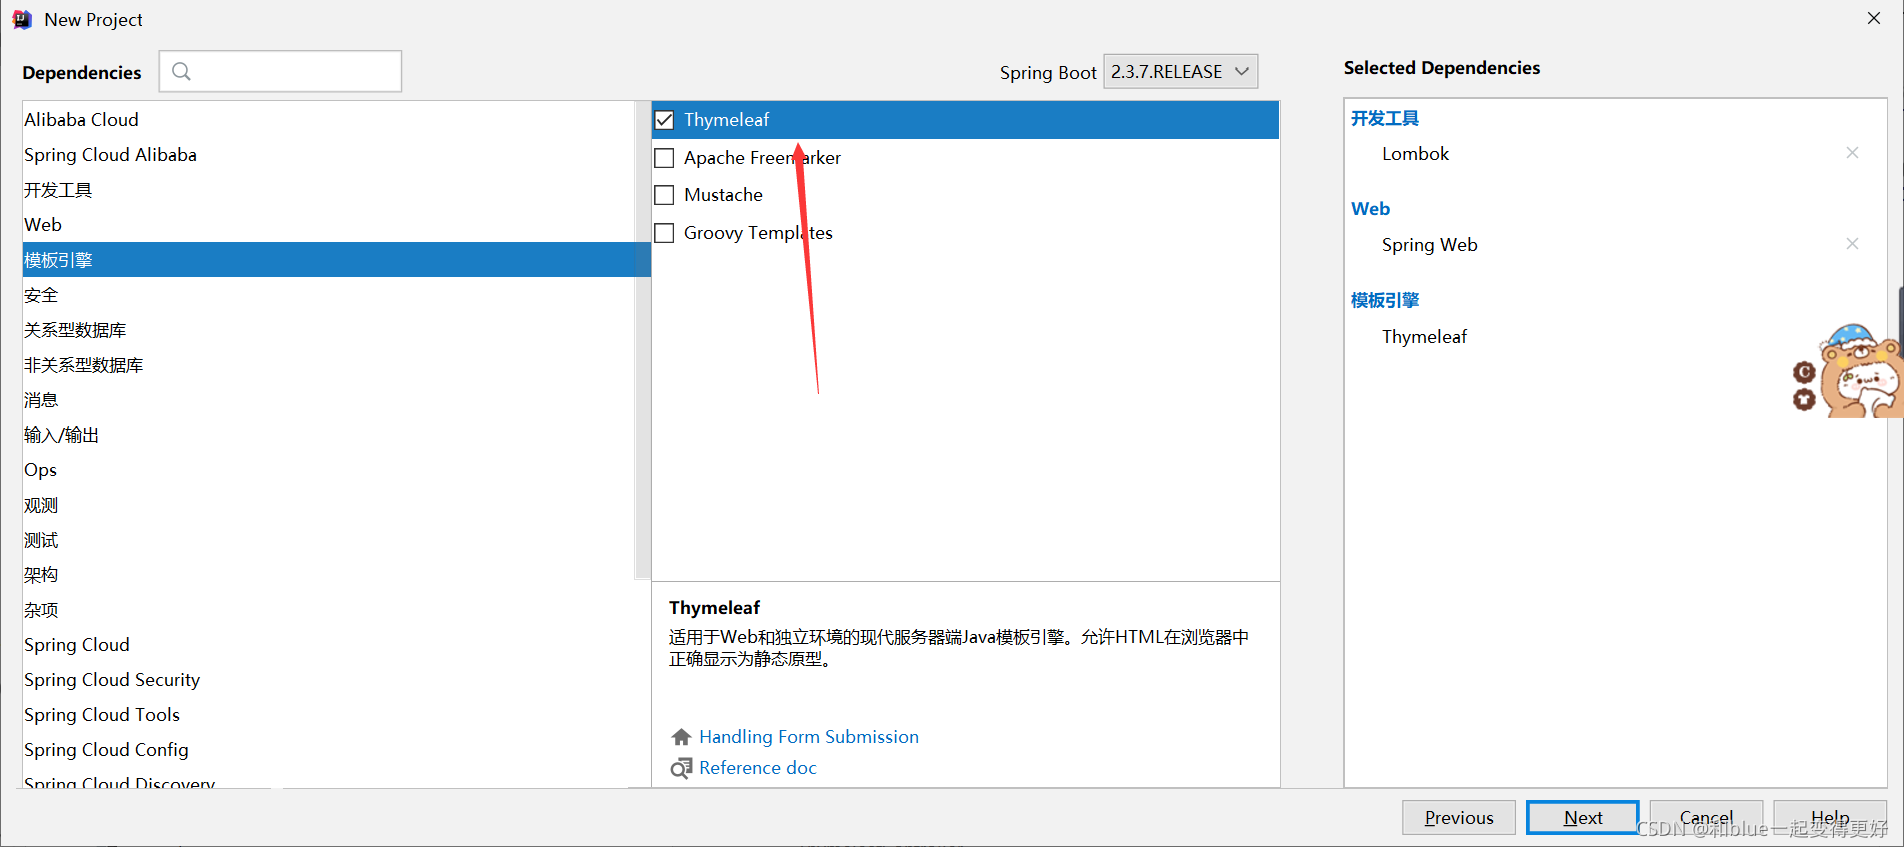Viewport: 1904px width, 847px height.
Task: Select Spring Web in Selected Dependencies
Action: [1429, 244]
